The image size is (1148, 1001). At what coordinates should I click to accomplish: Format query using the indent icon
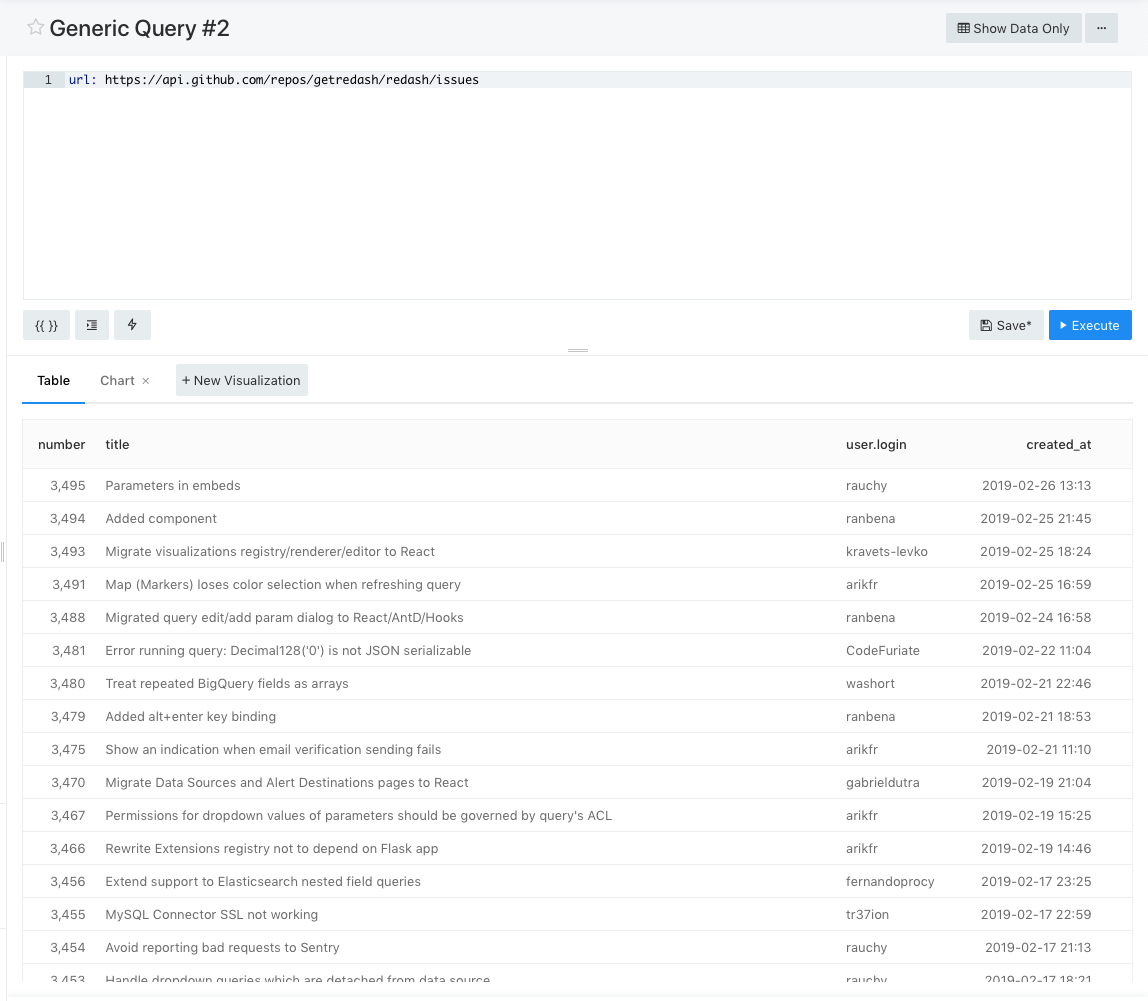click(x=92, y=325)
